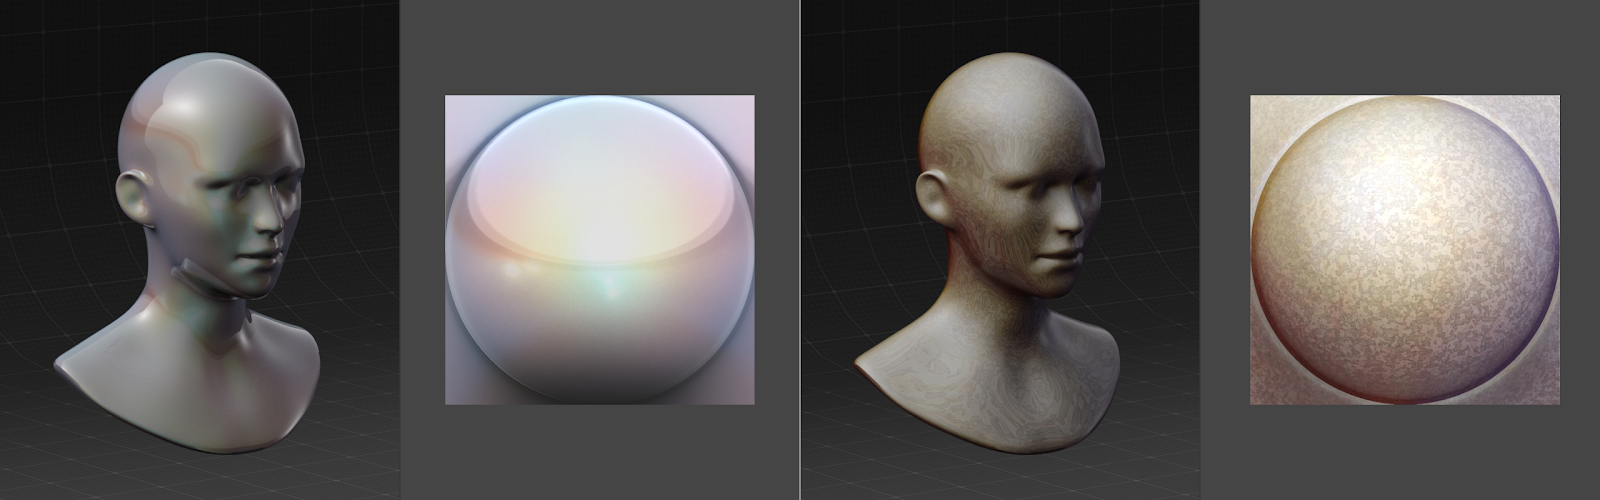Click empty grid floor below the glossy bust
The image size is (1600, 500).
point(200,470)
